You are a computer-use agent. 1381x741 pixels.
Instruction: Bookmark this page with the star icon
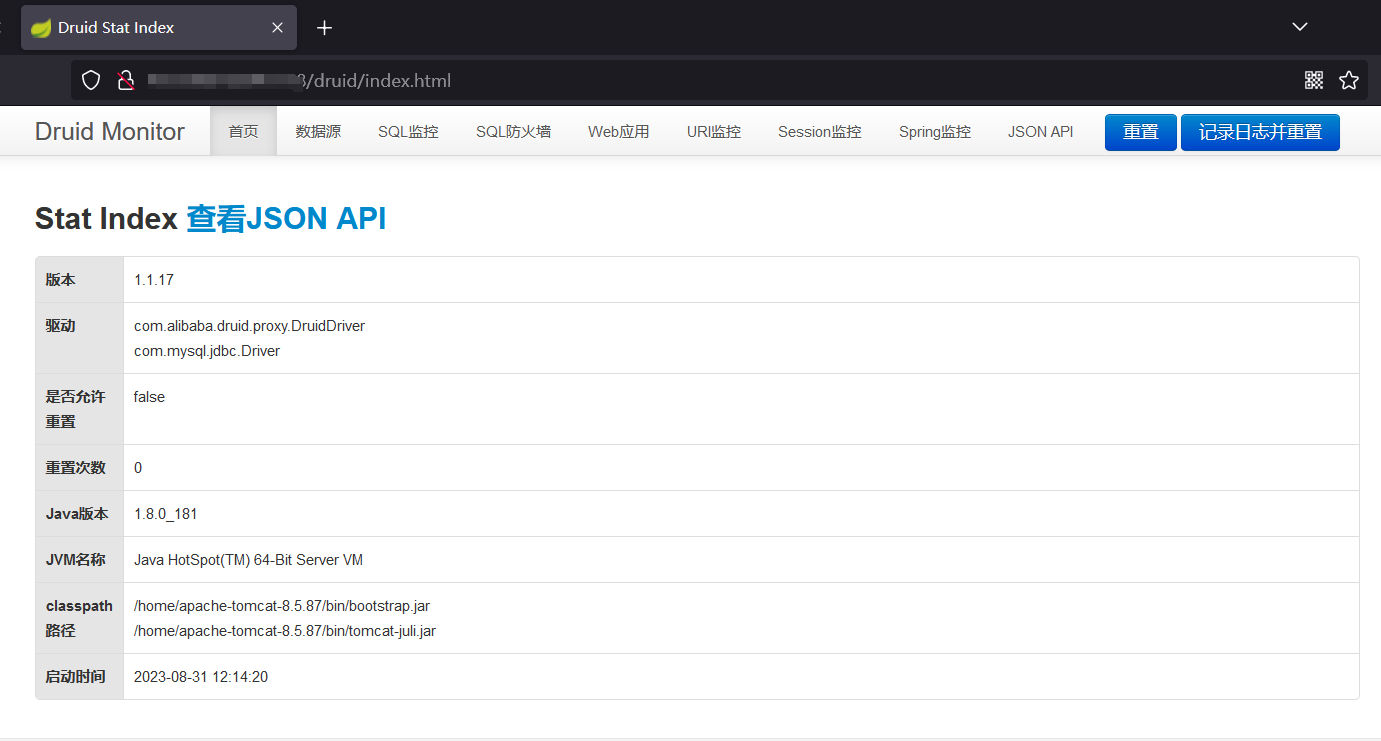tap(1349, 81)
